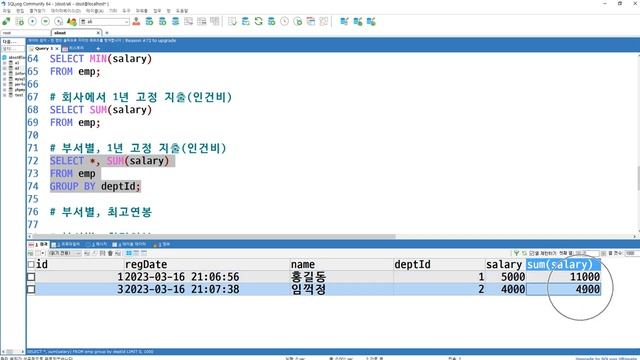Run the execute query toolbar icon
Viewport: 640px width, 360px height.
[x=32, y=21]
